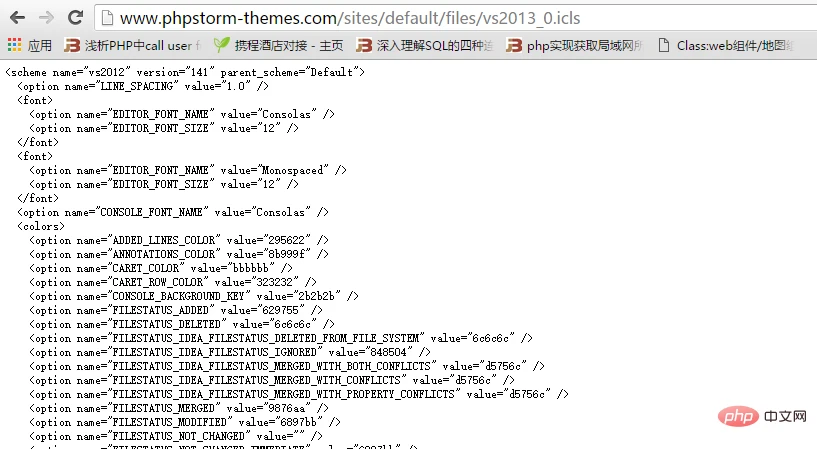Click the FILESTATUS_IDEA_FILESTATUS_DELETED_FROM_FILE_SYSTEM line
This screenshot has height=449, width=817.
(x=281, y=339)
